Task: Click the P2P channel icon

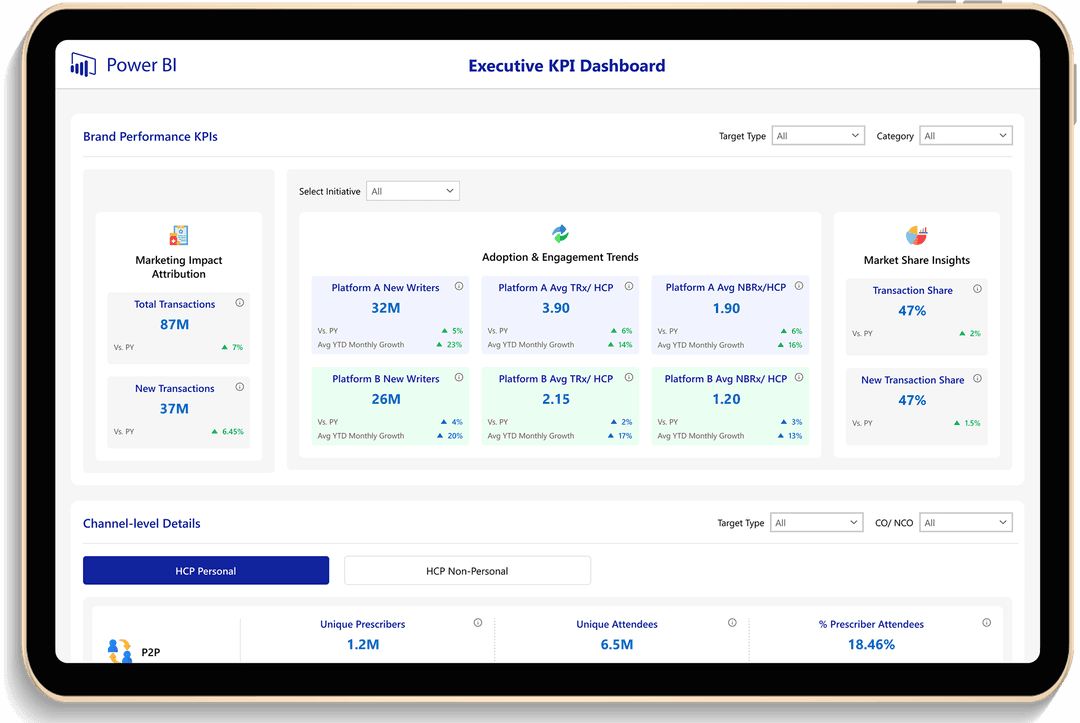Action: click(120, 650)
